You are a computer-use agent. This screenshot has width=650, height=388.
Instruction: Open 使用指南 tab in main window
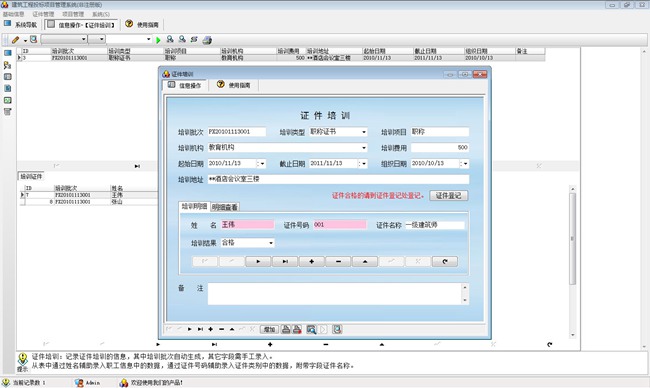point(142,24)
